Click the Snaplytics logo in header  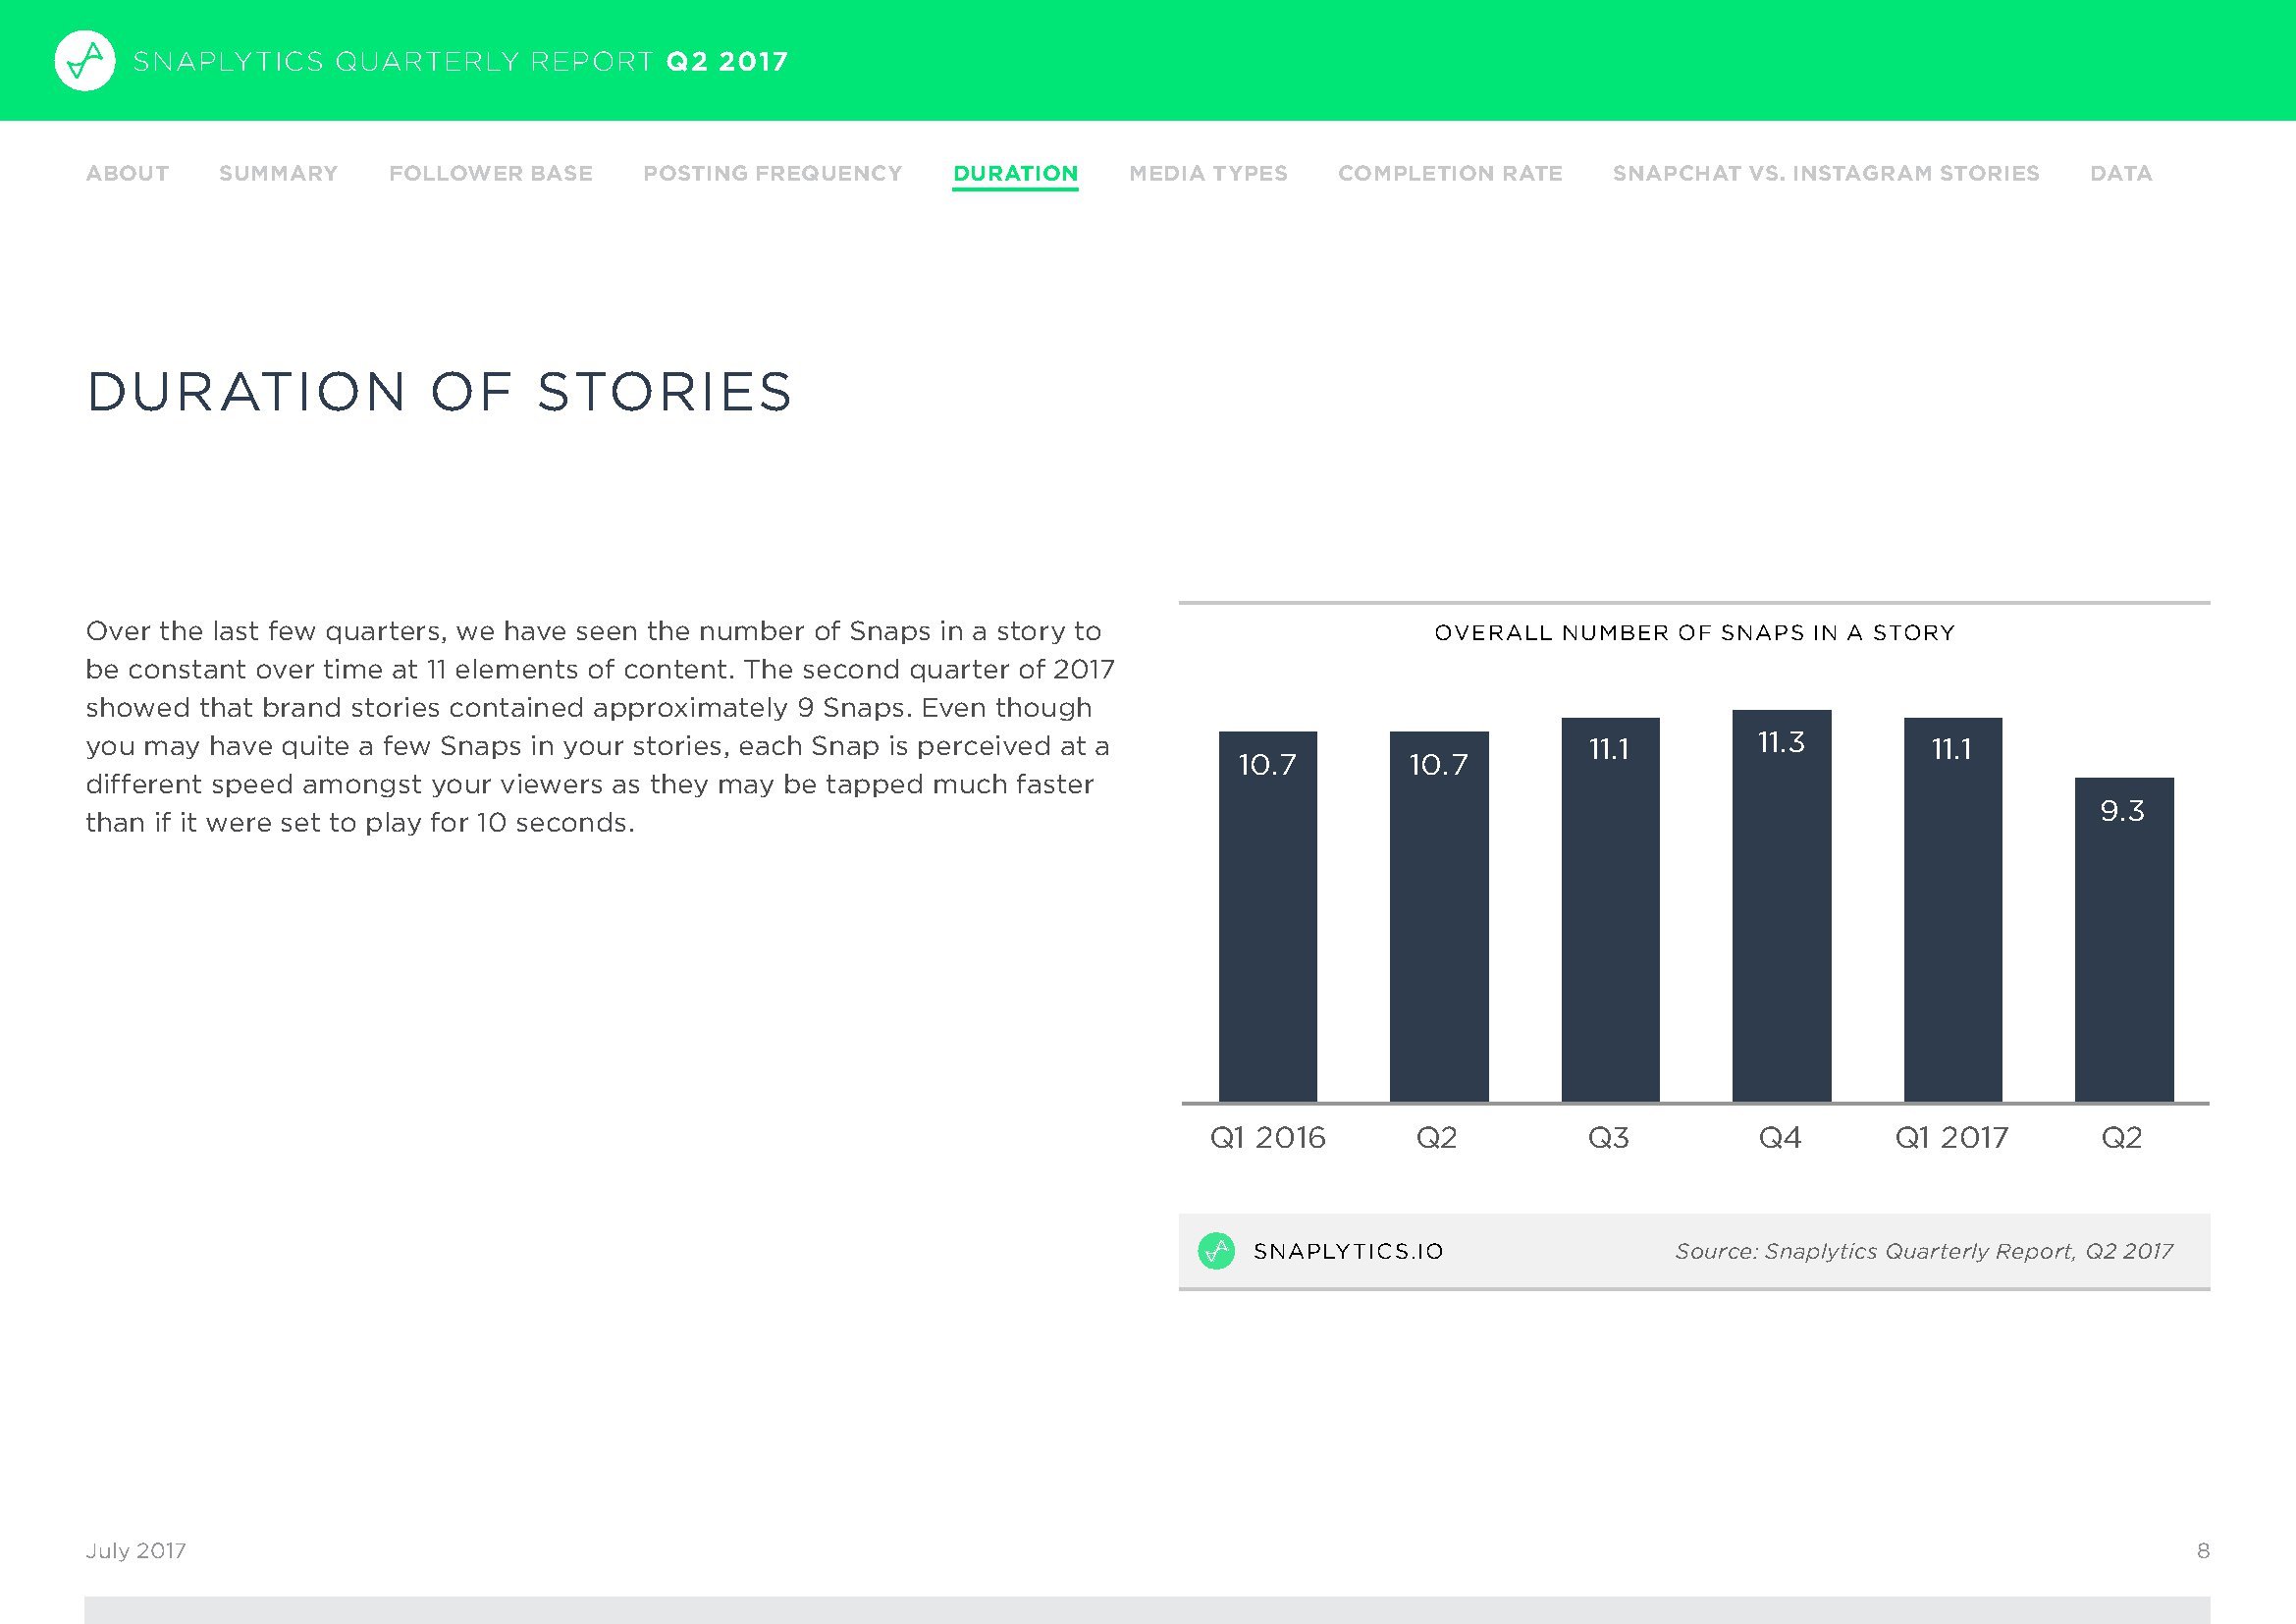[85, 61]
